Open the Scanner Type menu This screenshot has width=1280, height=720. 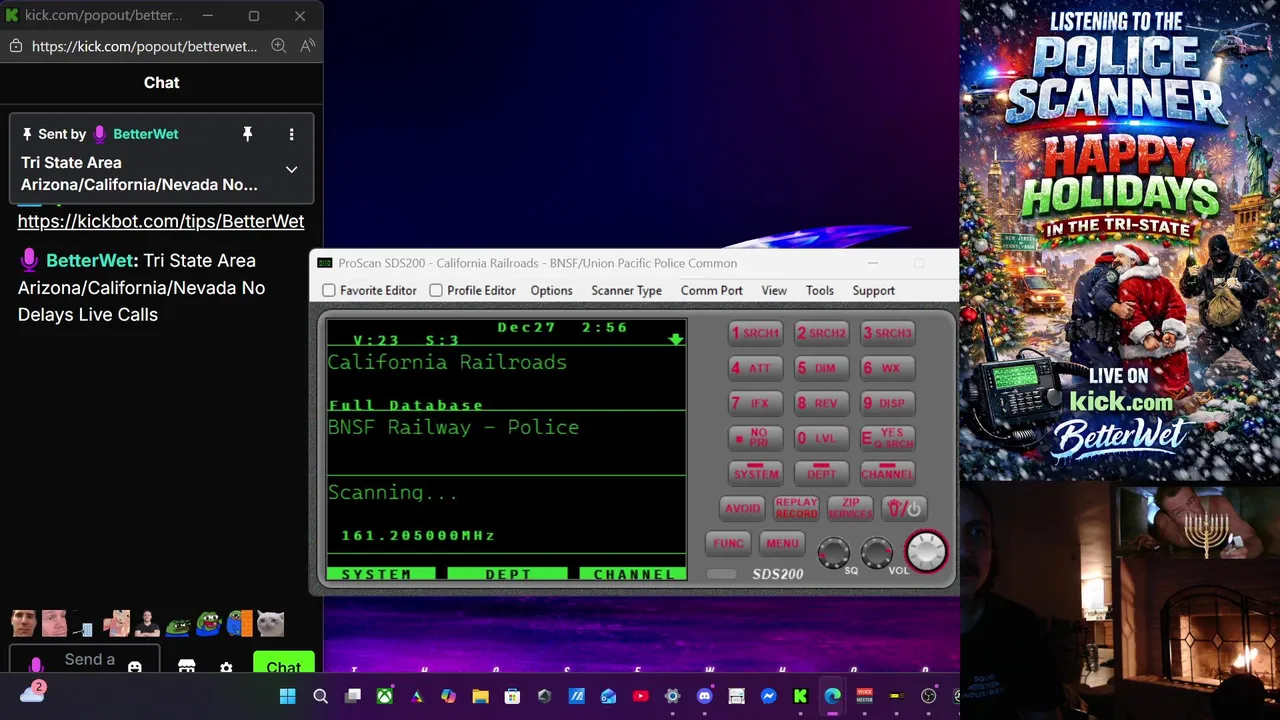(x=626, y=290)
